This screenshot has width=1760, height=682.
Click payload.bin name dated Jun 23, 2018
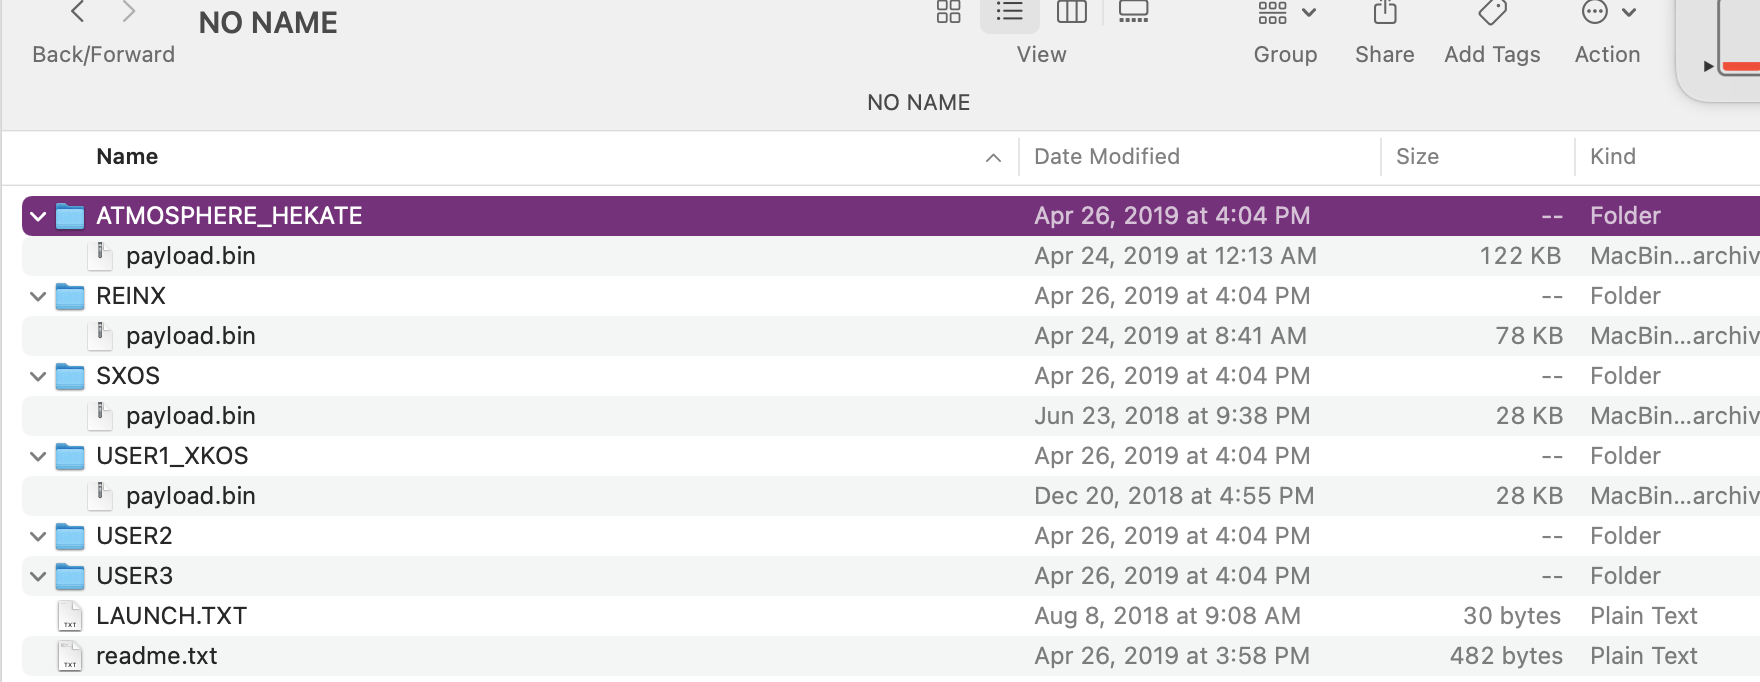pos(191,416)
